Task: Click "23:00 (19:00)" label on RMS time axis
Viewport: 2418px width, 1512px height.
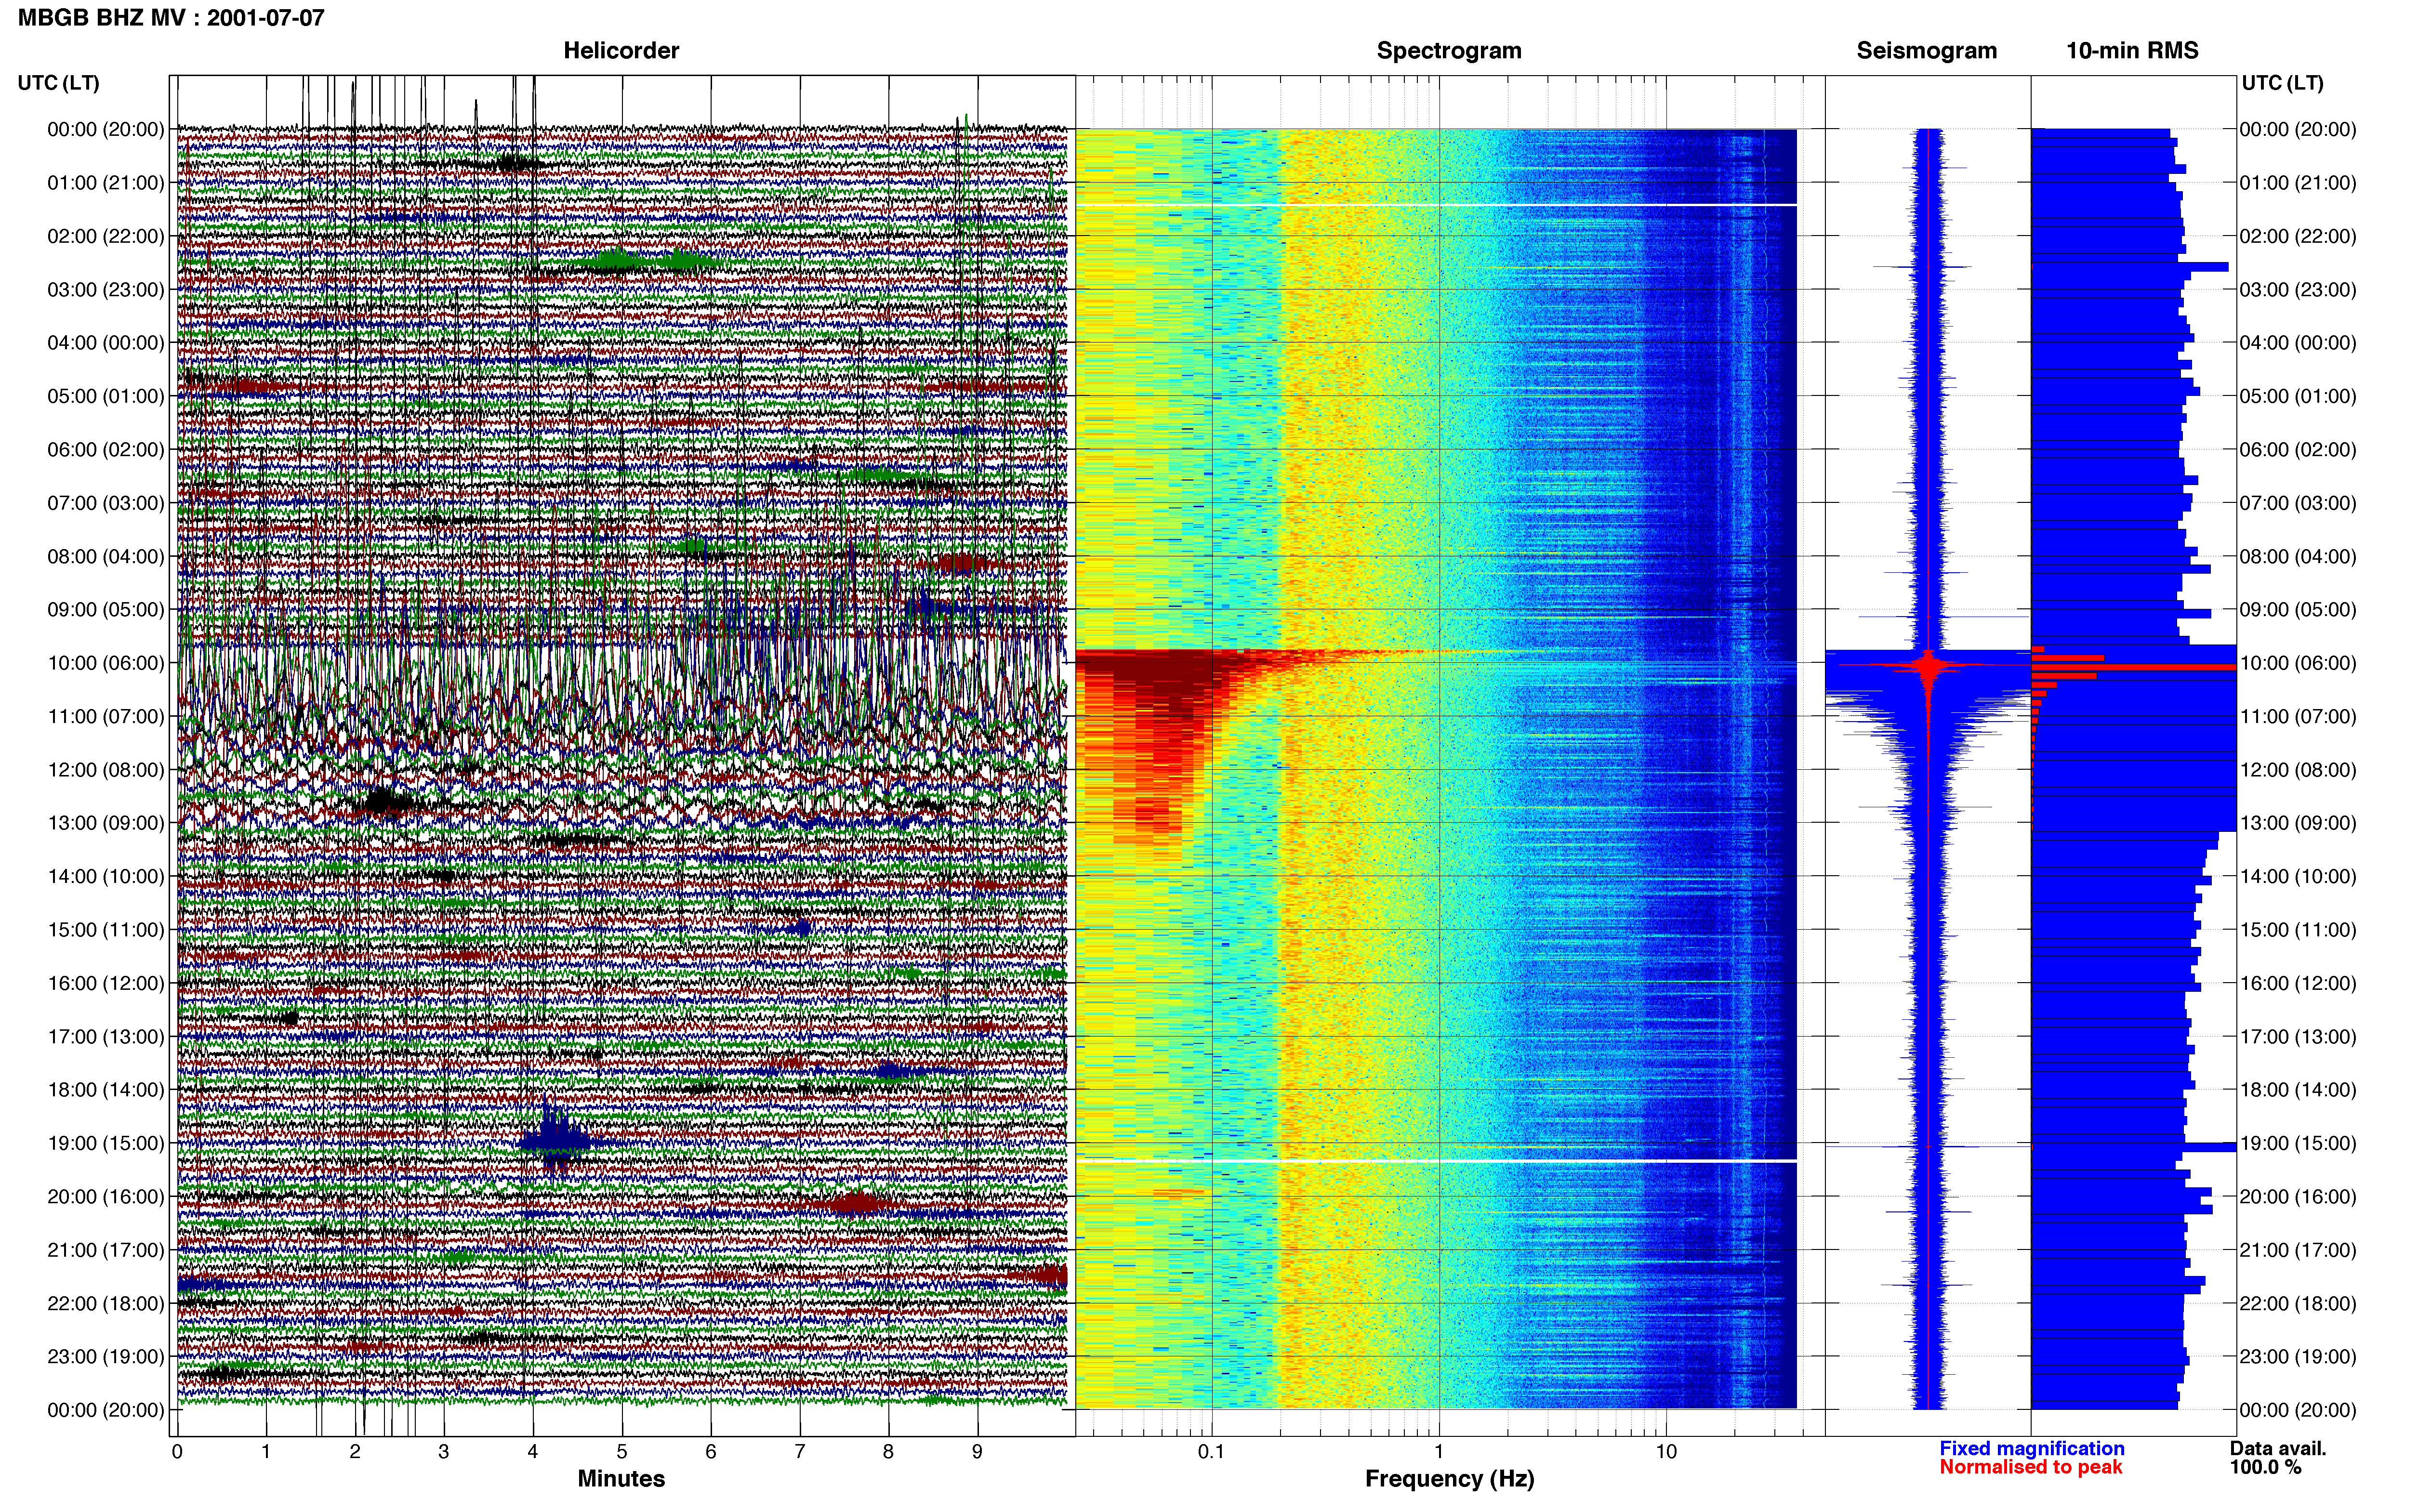Action: [x=2298, y=1357]
